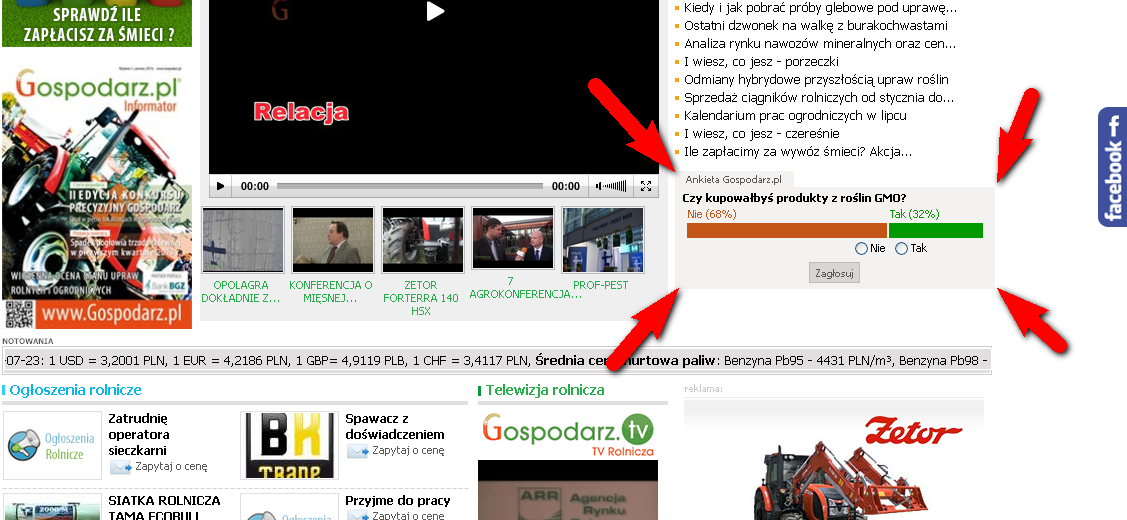
Task: Open article Sprzedaż ciągników rolniczych od stycznia
Action: [819, 97]
